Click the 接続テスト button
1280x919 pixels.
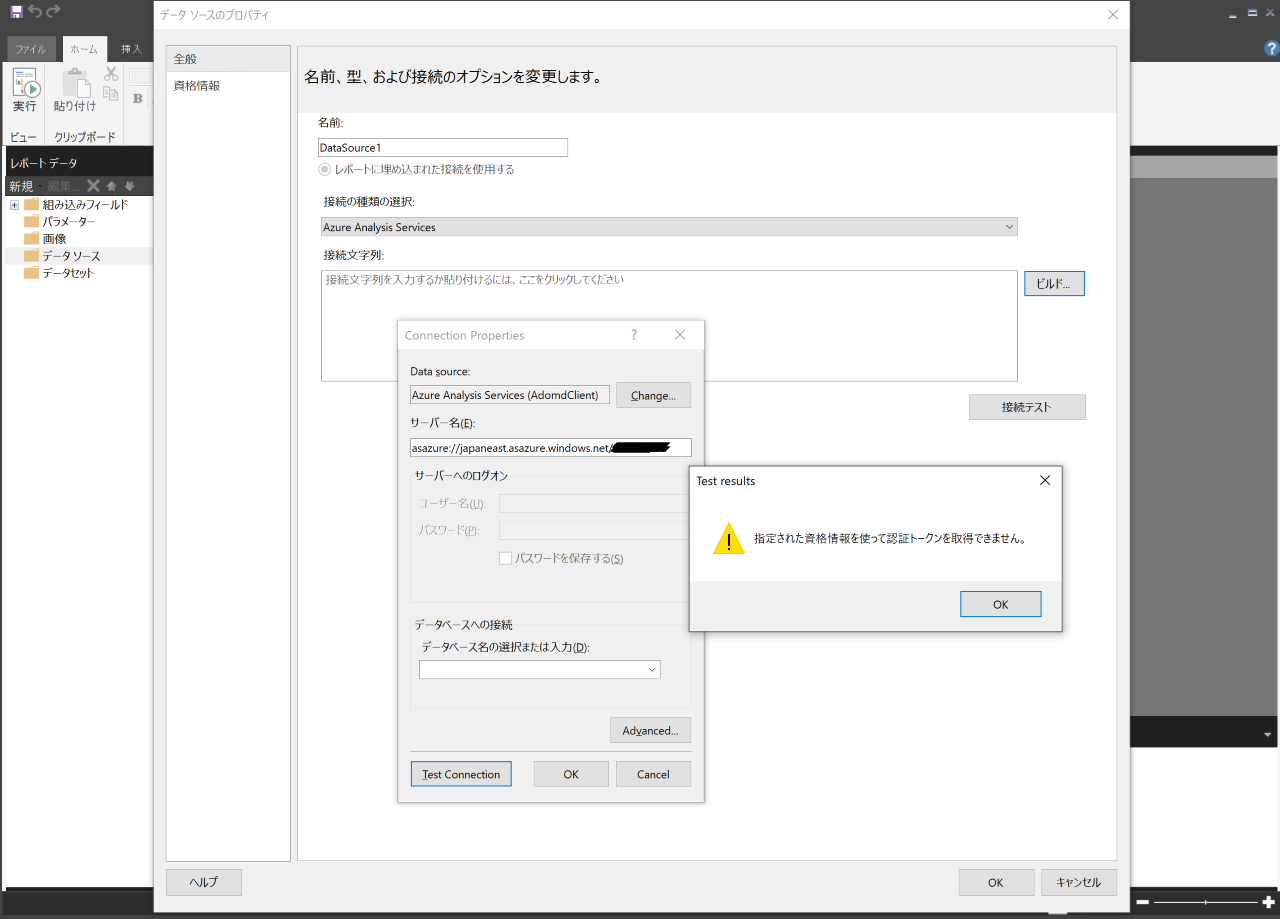coord(1027,407)
